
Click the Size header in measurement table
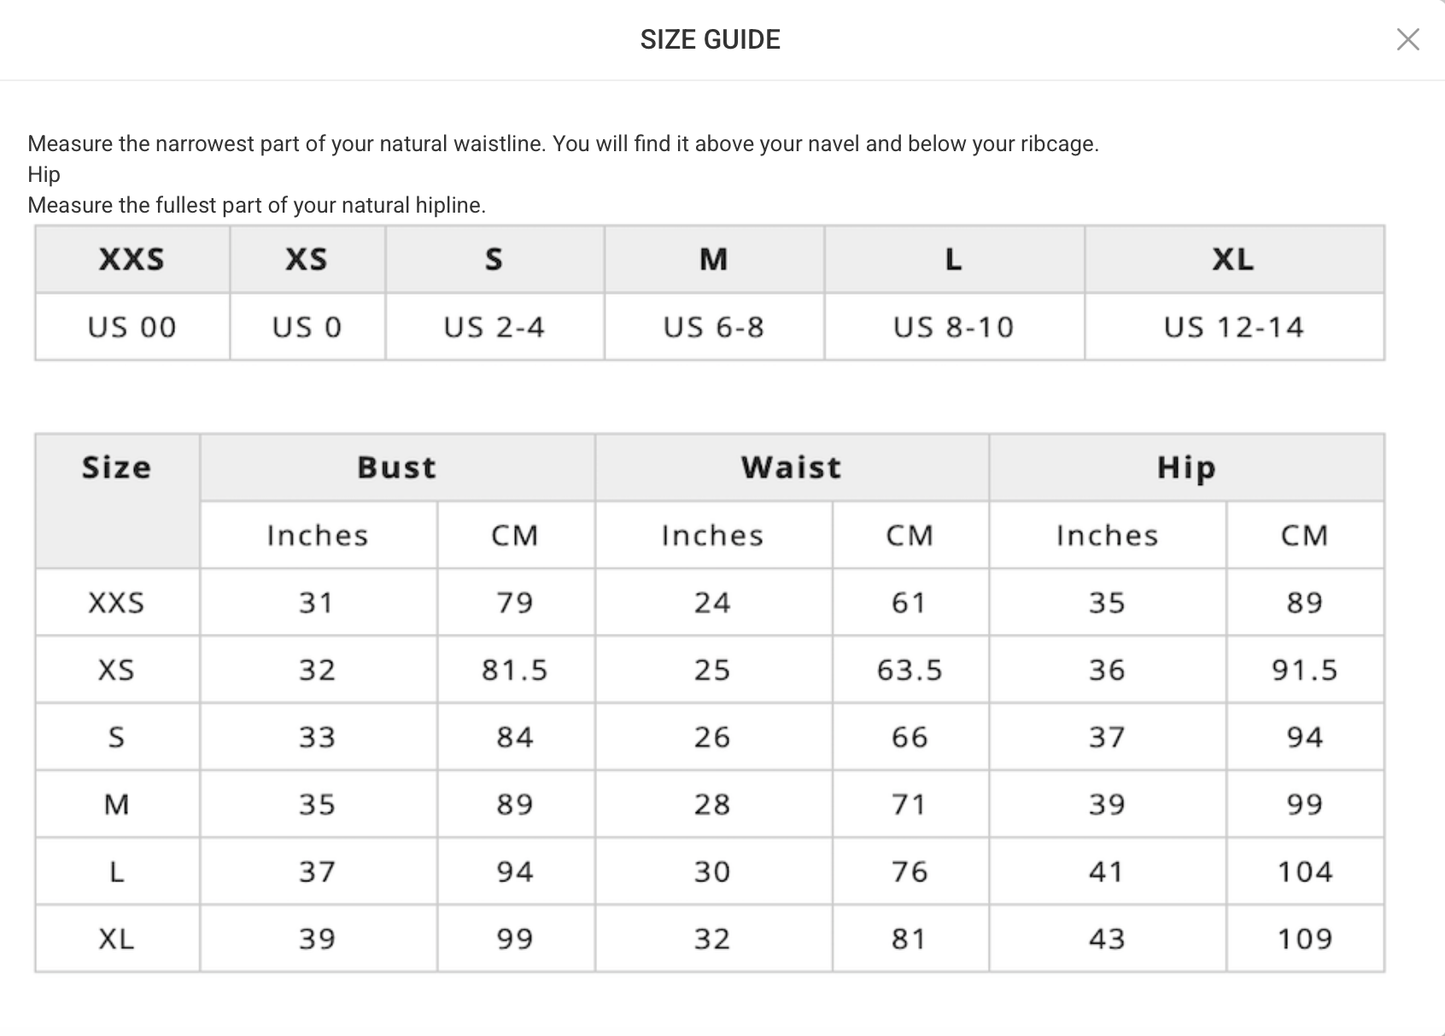117,467
